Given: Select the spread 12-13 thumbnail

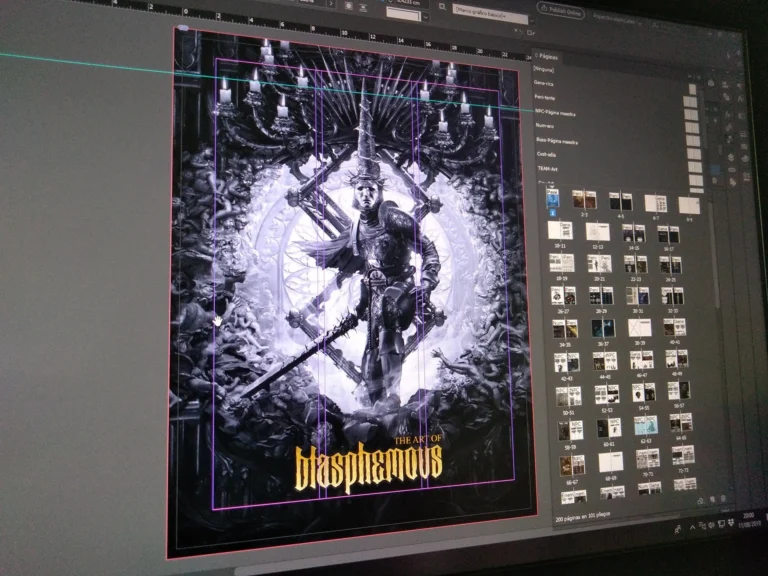Looking at the screenshot, I should tap(598, 232).
